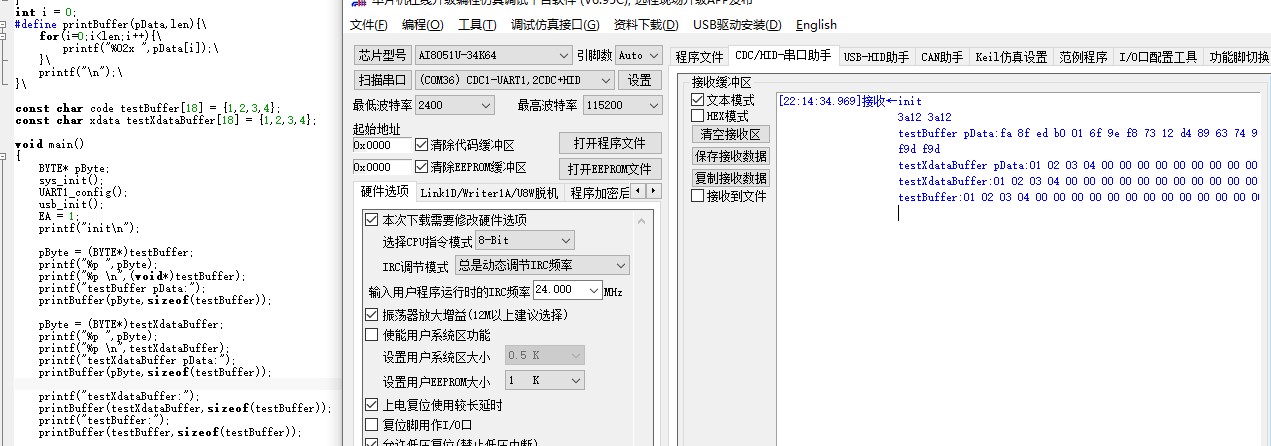This screenshot has height=446, width=1271.
Task: Open IRC frequency 24.000 dropdown
Action: click(592, 290)
